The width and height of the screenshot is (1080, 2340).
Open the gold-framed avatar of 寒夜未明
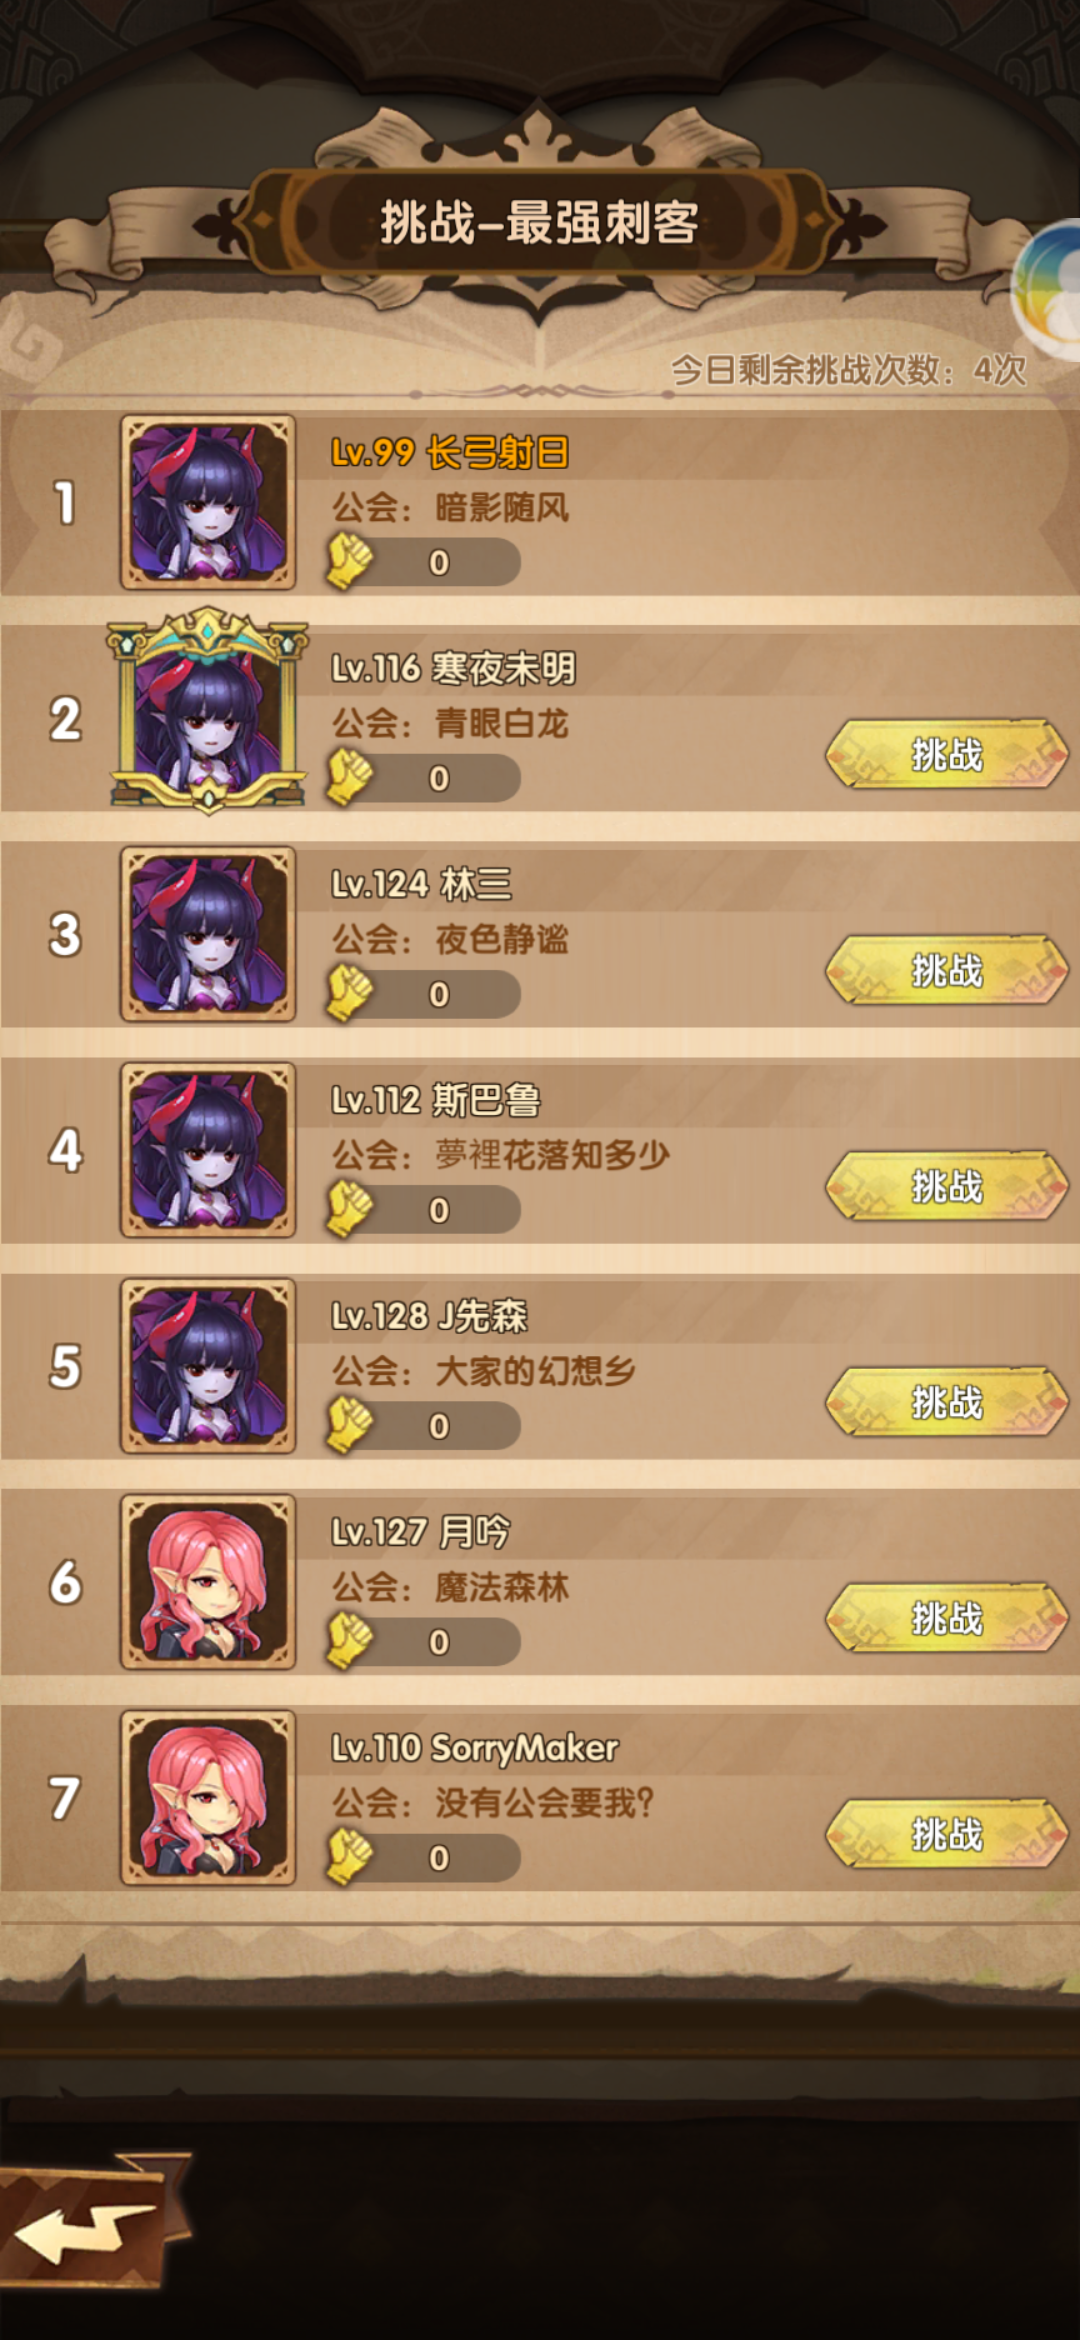click(x=208, y=711)
